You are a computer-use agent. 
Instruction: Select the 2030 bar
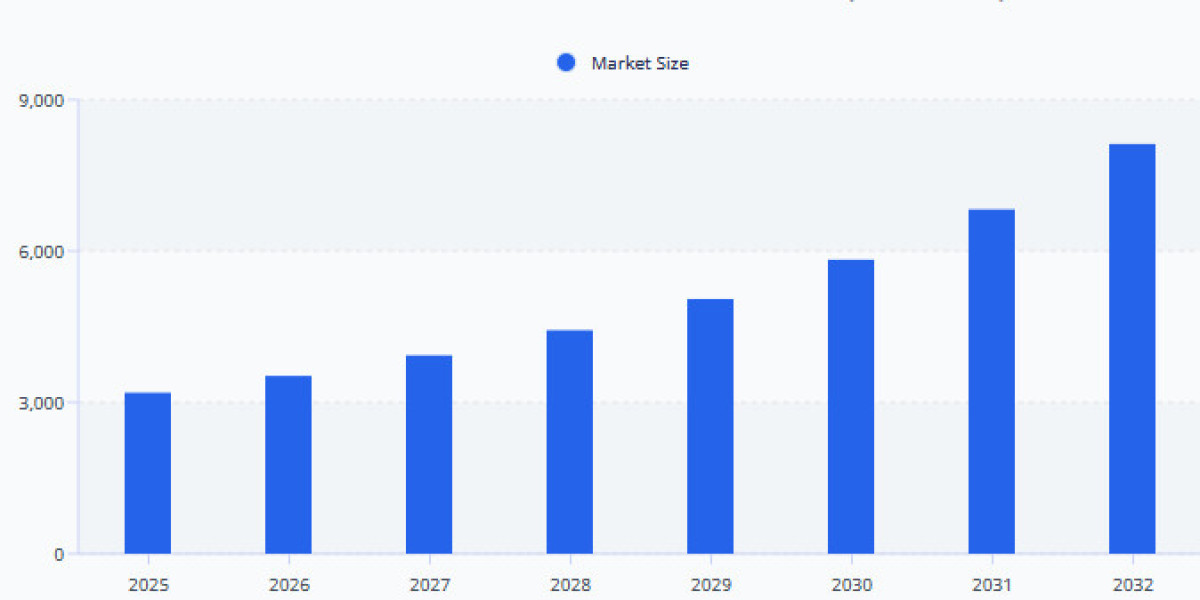(851, 405)
